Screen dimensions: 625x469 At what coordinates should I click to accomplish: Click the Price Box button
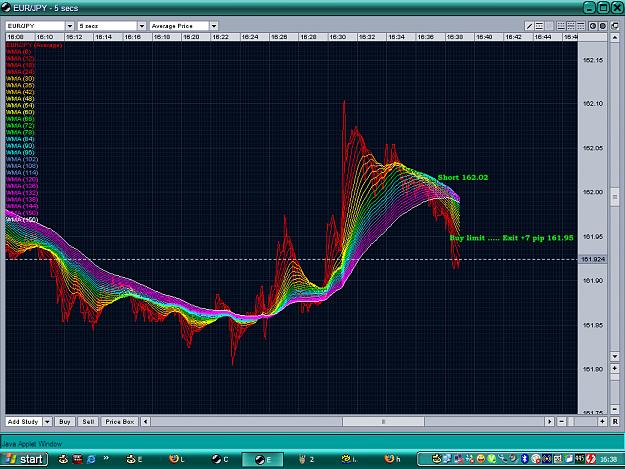coord(120,422)
